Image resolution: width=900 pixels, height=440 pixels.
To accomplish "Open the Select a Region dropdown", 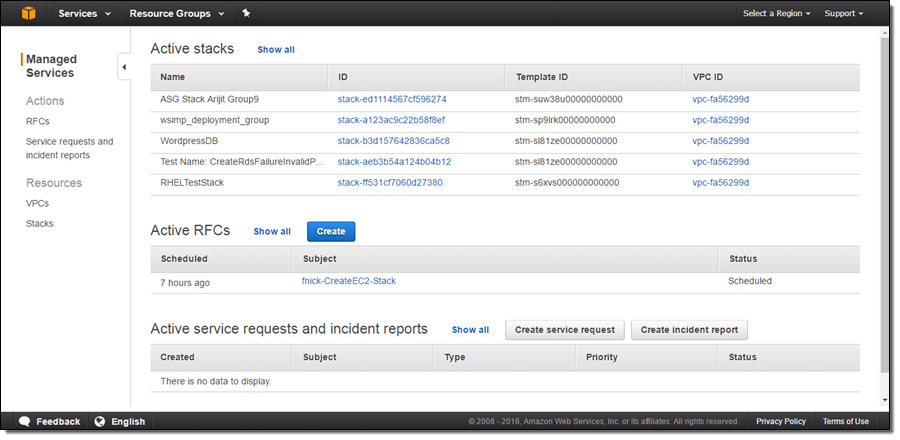I will click(776, 14).
